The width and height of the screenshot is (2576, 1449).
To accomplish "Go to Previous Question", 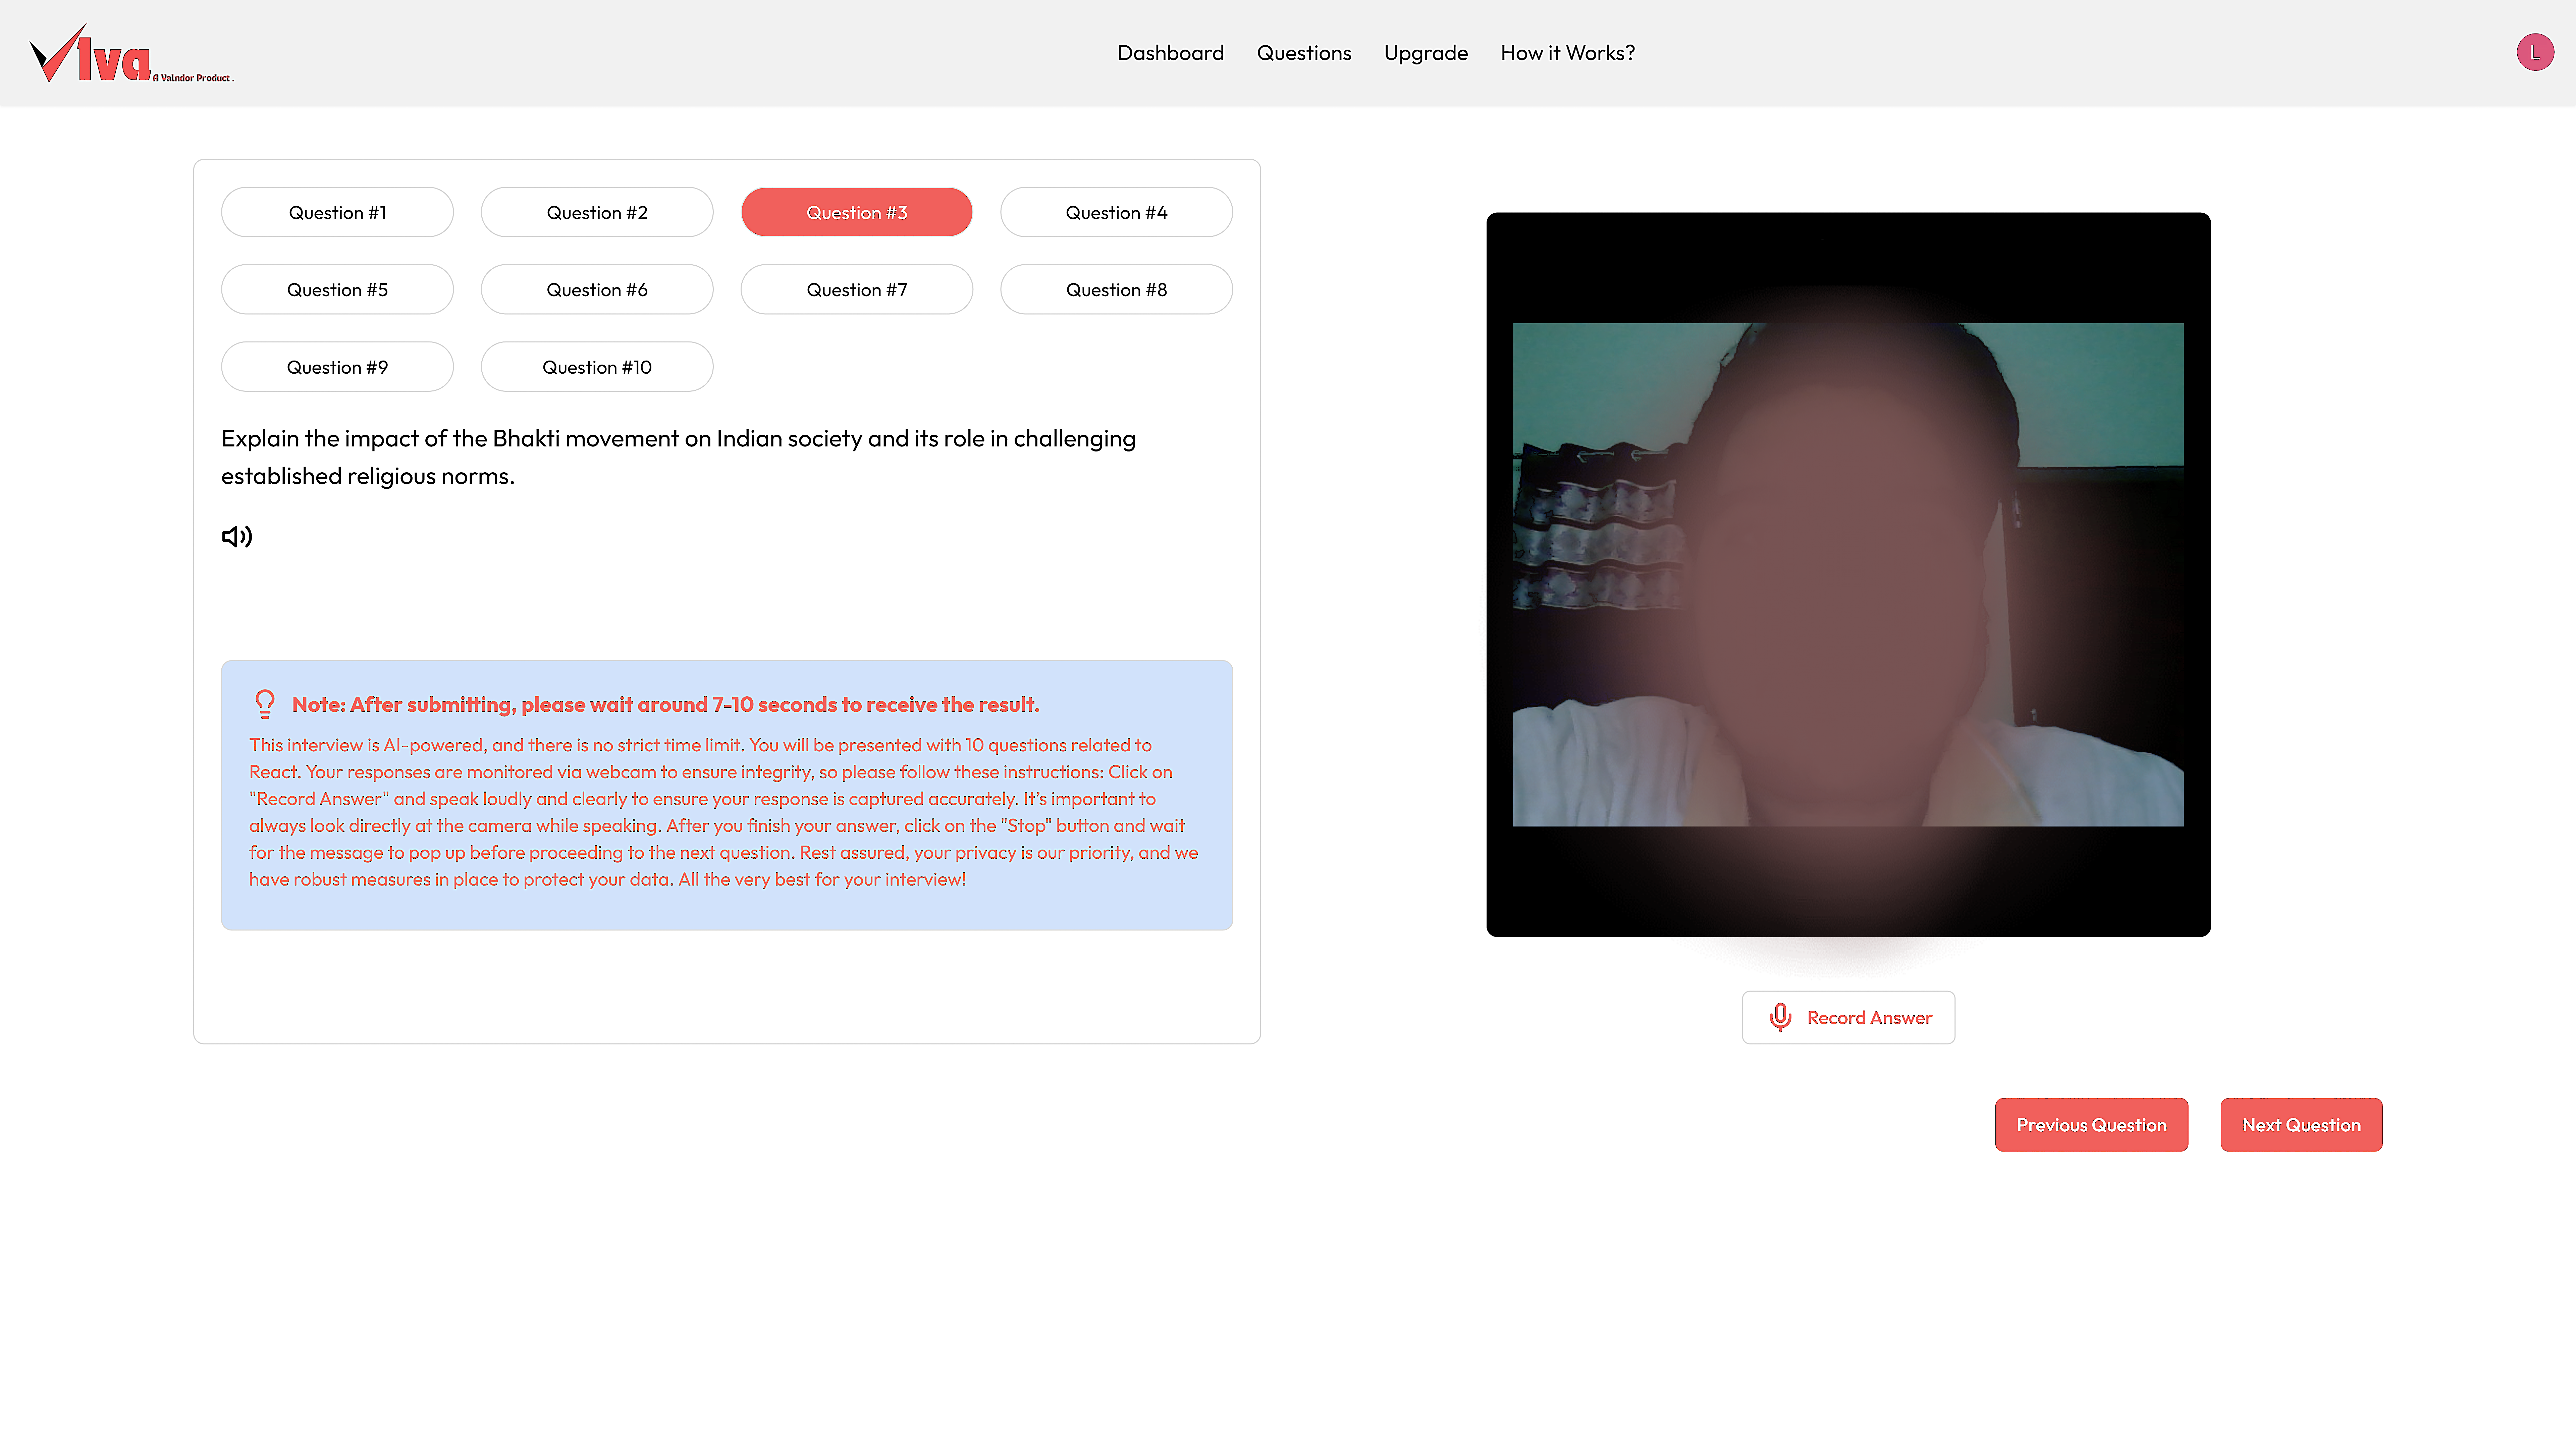I will pos(2091,1125).
